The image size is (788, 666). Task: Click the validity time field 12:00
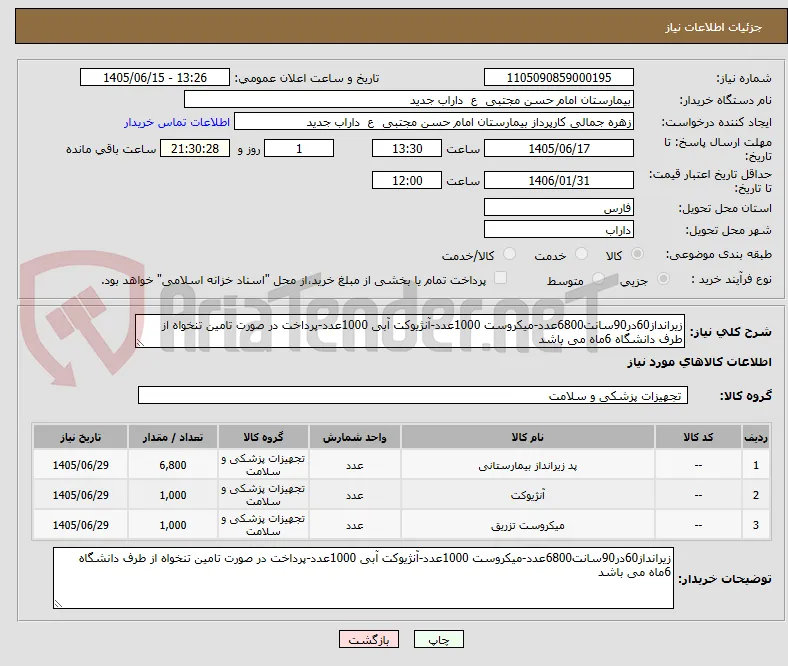pyautogui.click(x=407, y=180)
